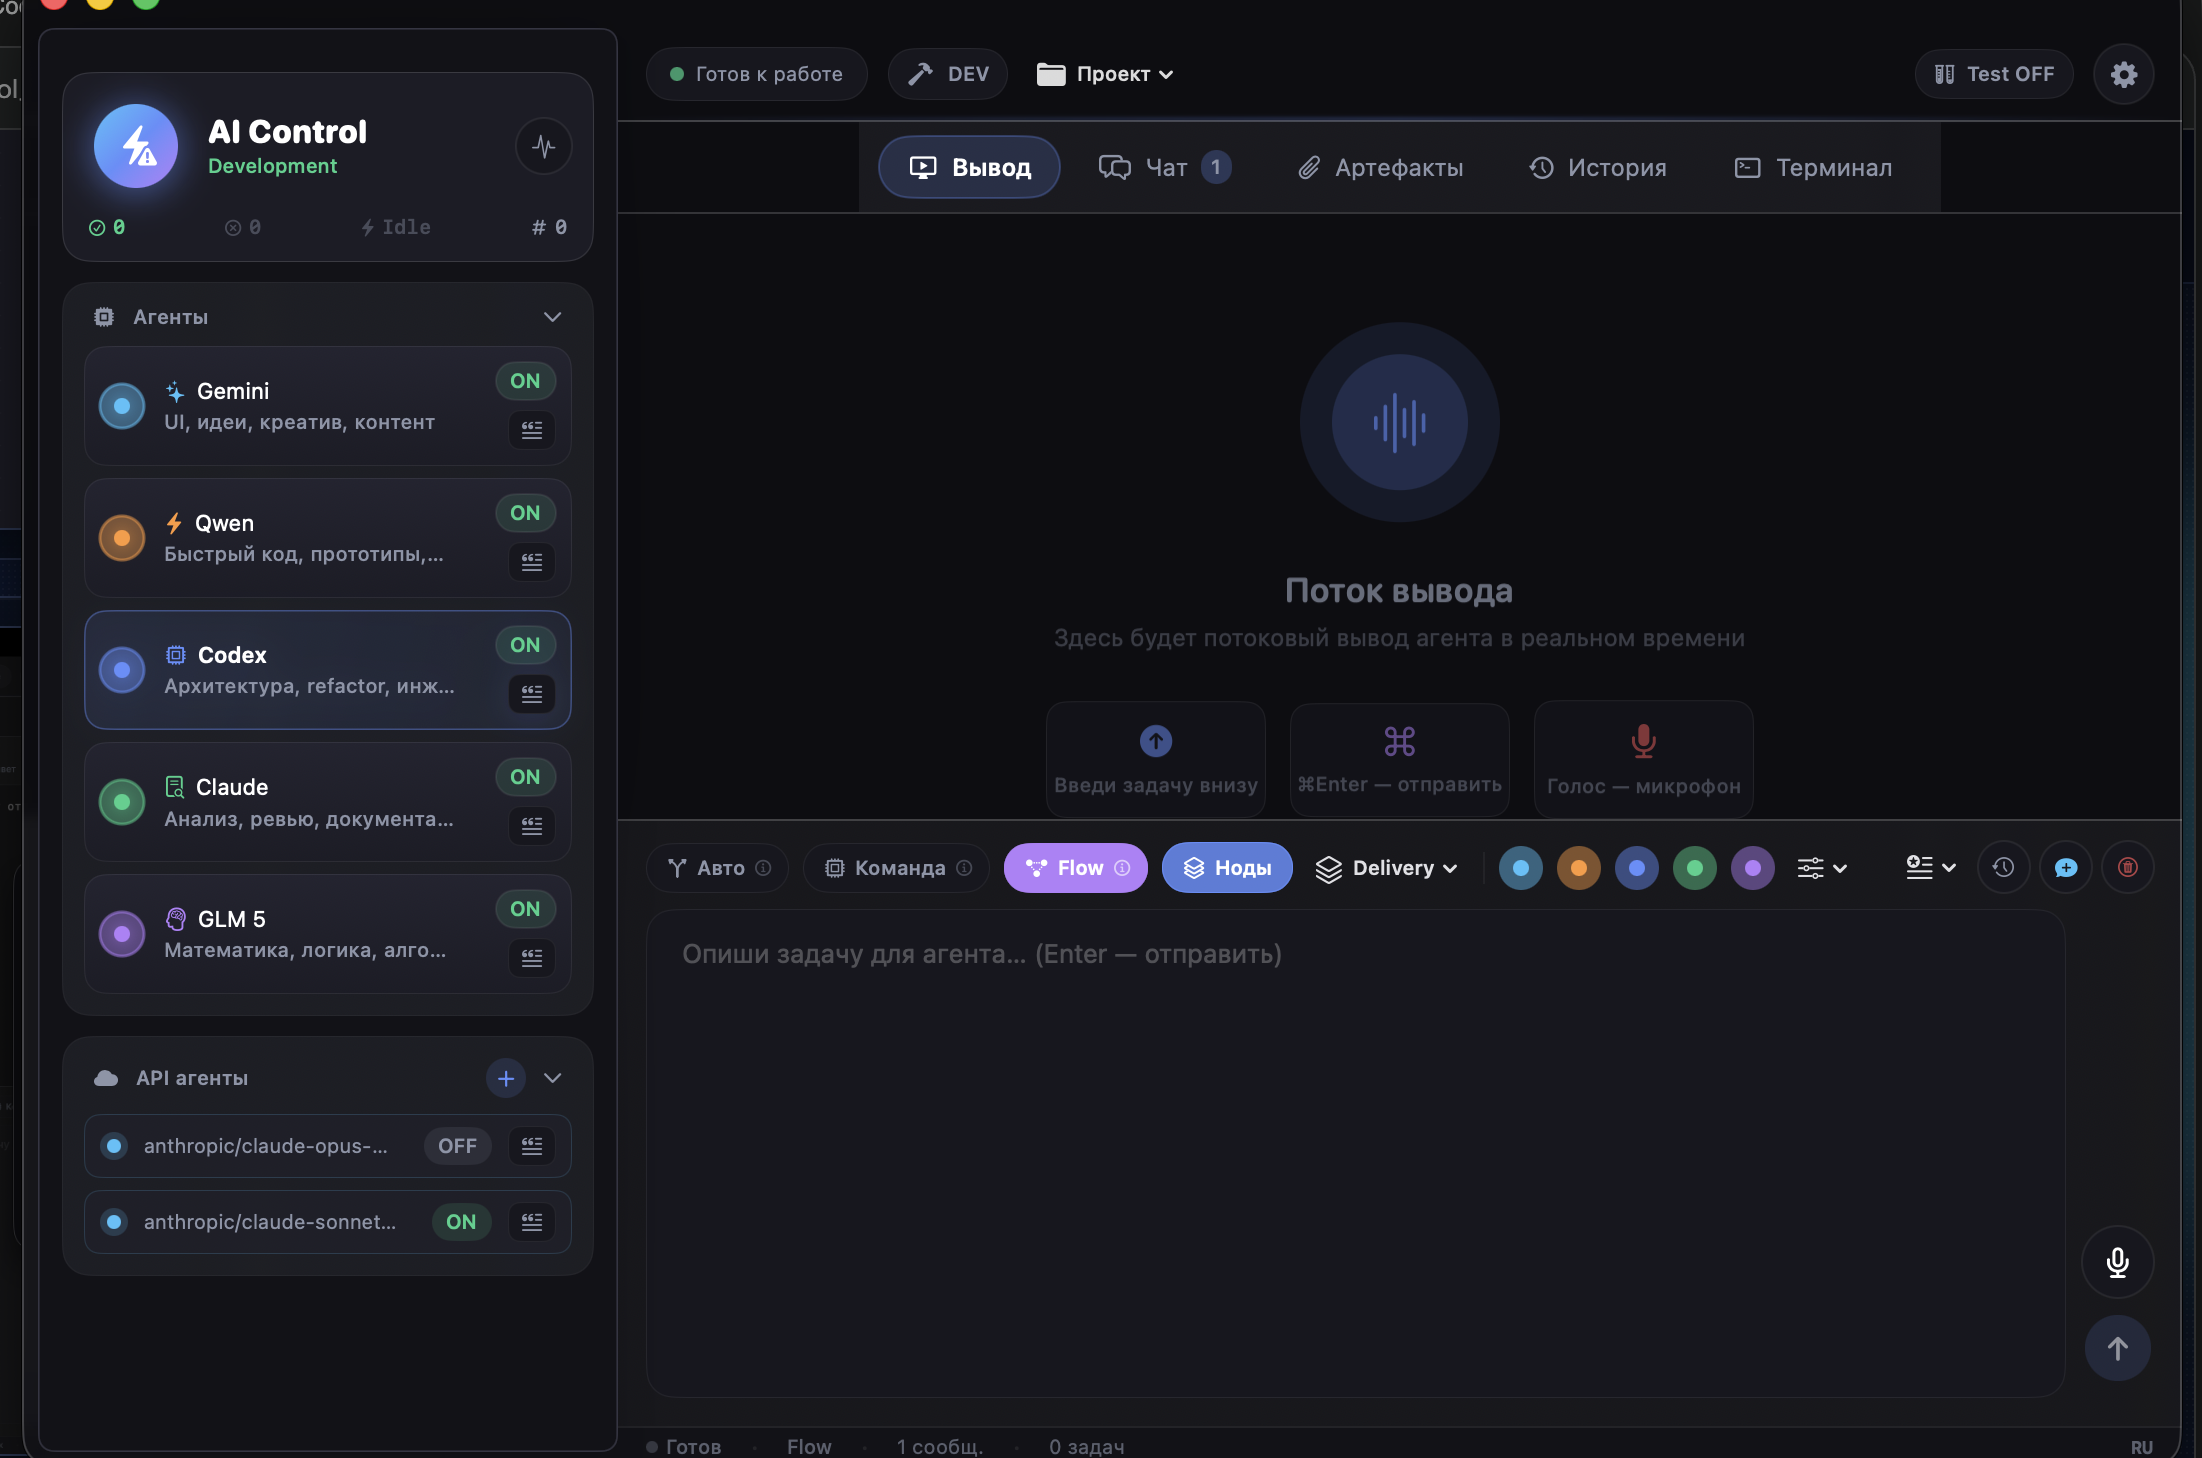Click the red trash icon in toolbar
Screen dimensions: 2202x1458
pyautogui.click(x=2127, y=868)
